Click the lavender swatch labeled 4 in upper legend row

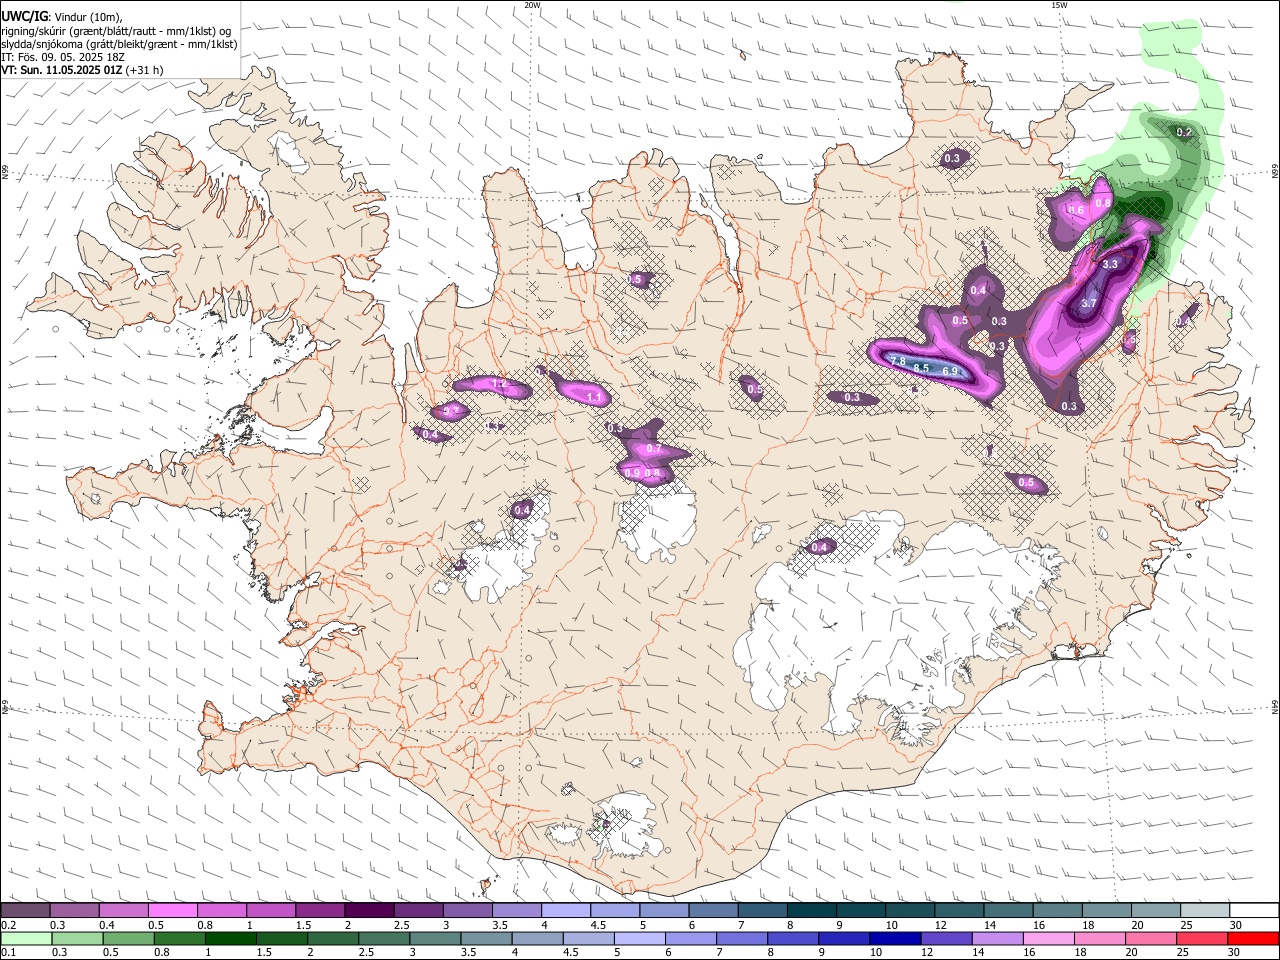click(565, 911)
